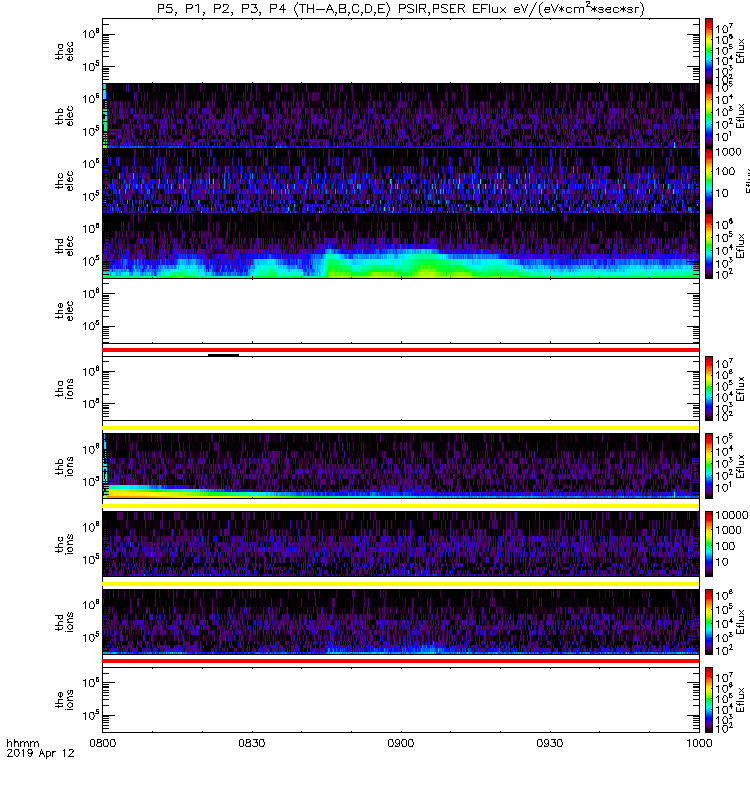The image size is (750, 800).
Task: Click the 0900 time axis label
Action: 401,743
